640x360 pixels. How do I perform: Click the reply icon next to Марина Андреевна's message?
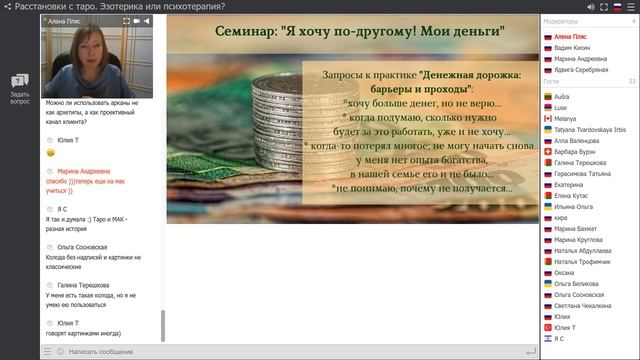[x=50, y=171]
